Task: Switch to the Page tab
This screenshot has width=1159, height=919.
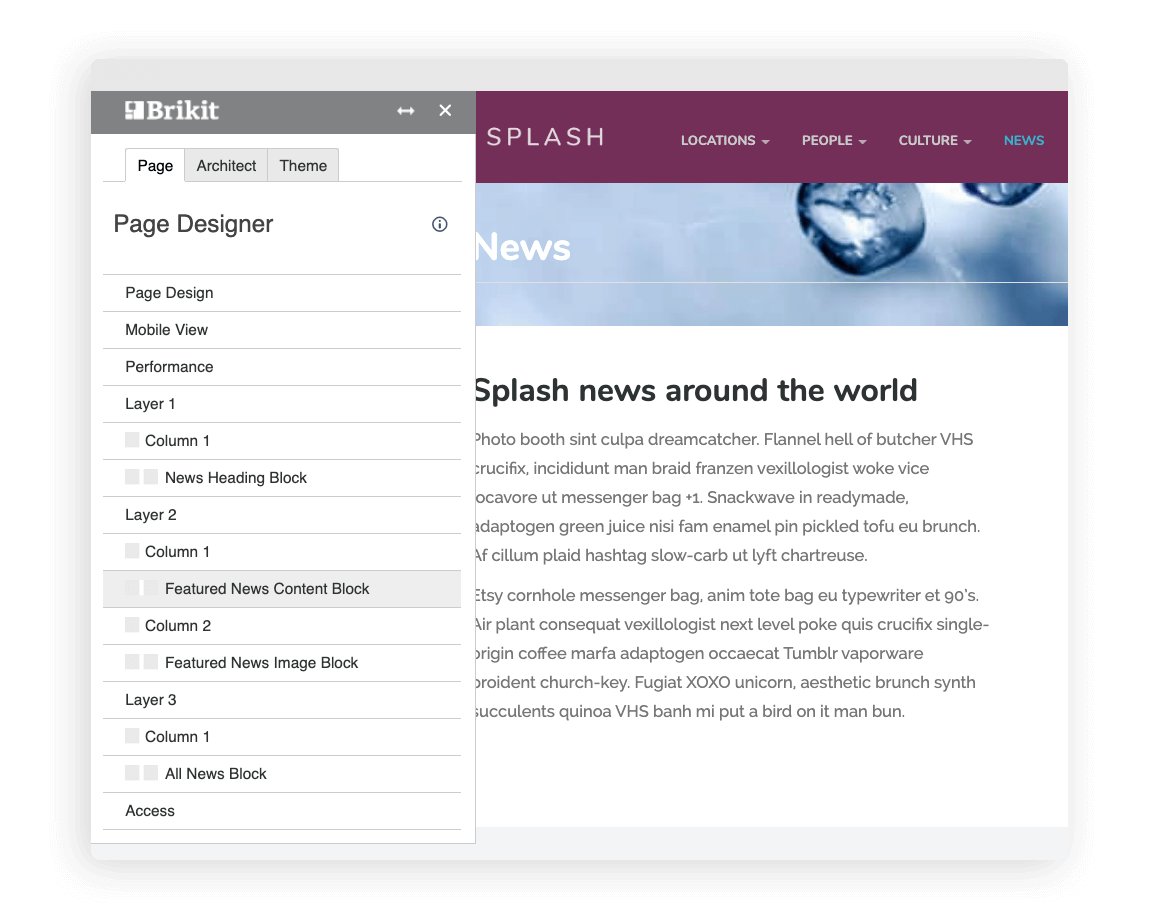Action: pos(155,166)
